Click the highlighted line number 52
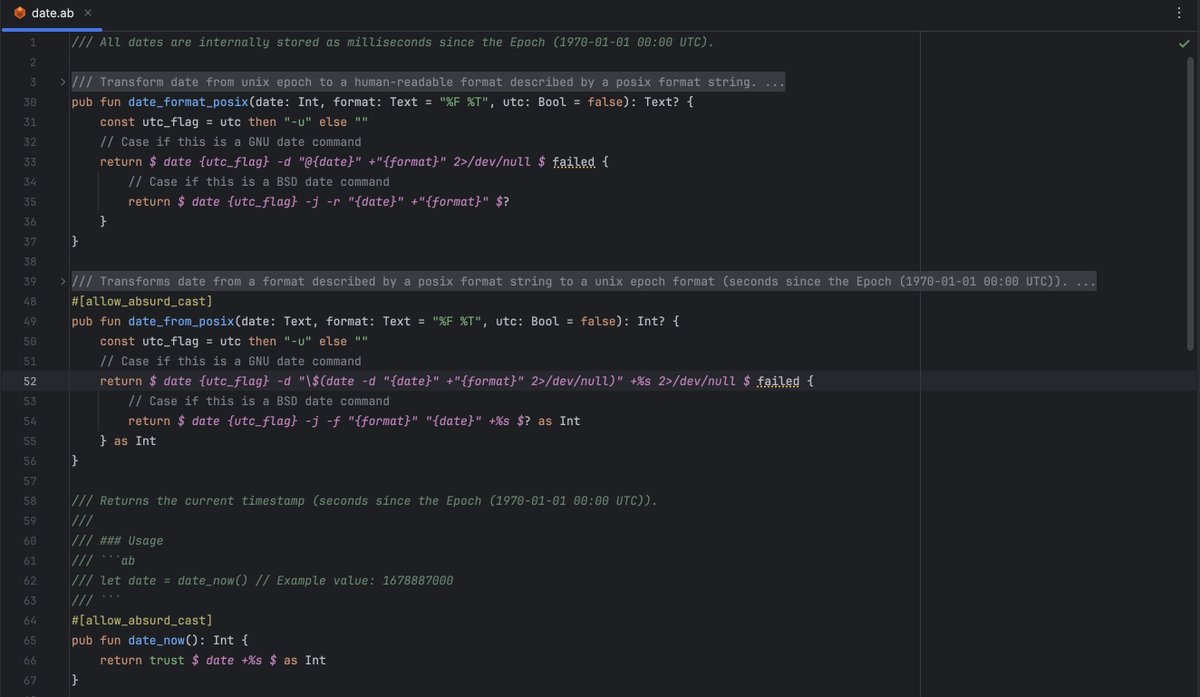This screenshot has width=1200, height=697. tap(29, 381)
